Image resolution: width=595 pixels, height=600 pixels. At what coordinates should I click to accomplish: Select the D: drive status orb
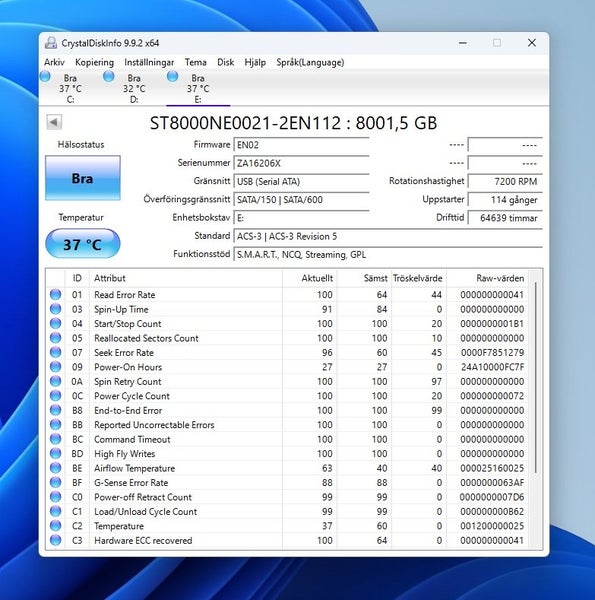(109, 77)
